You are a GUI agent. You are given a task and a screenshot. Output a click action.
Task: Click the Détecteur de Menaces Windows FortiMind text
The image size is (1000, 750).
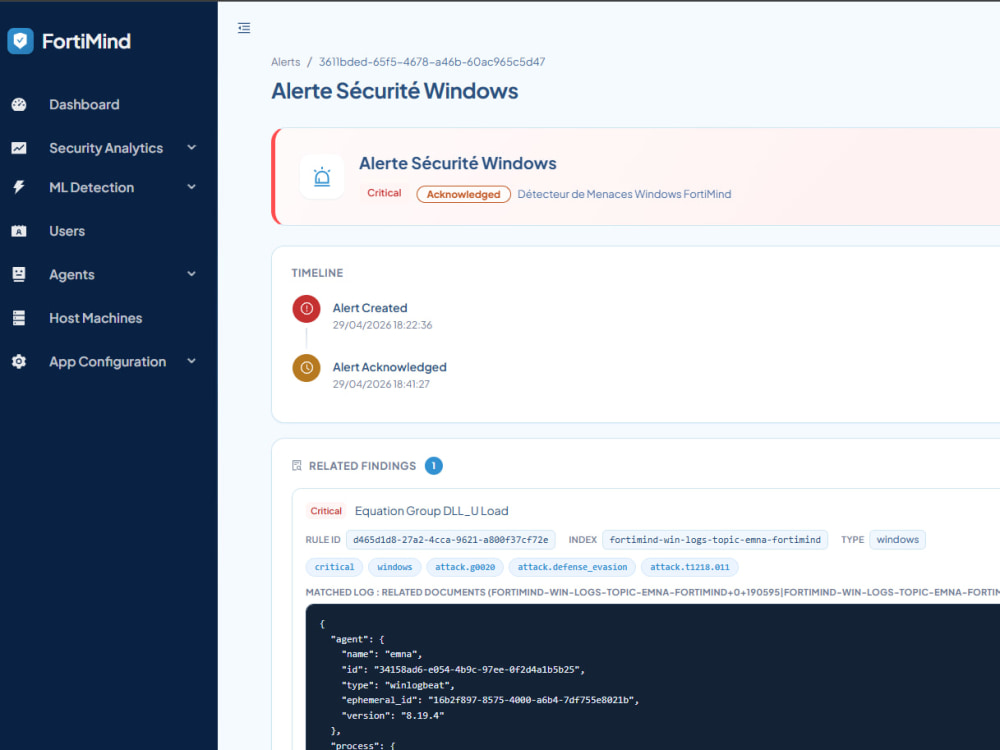pos(624,194)
